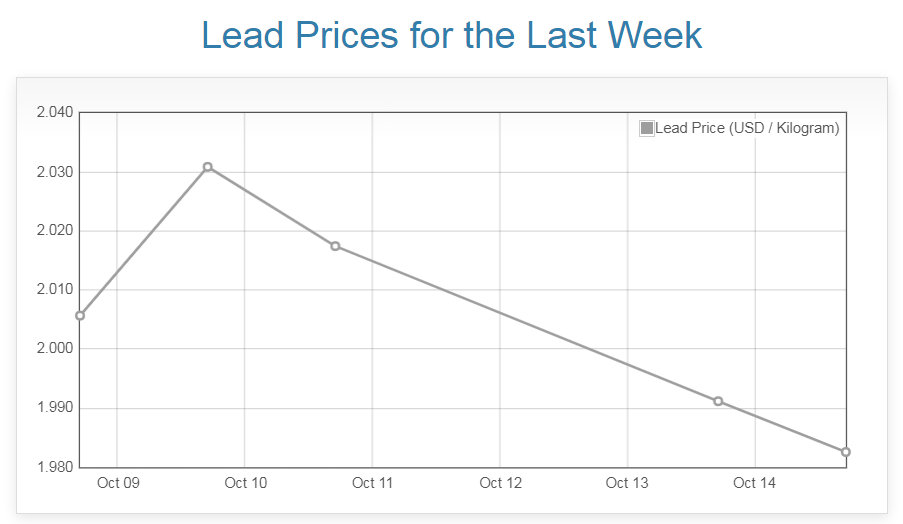The image size is (903, 524).
Task: Toggle the Lead Price (USD / Kilogram) legend label
Action: pyautogui.click(x=747, y=128)
